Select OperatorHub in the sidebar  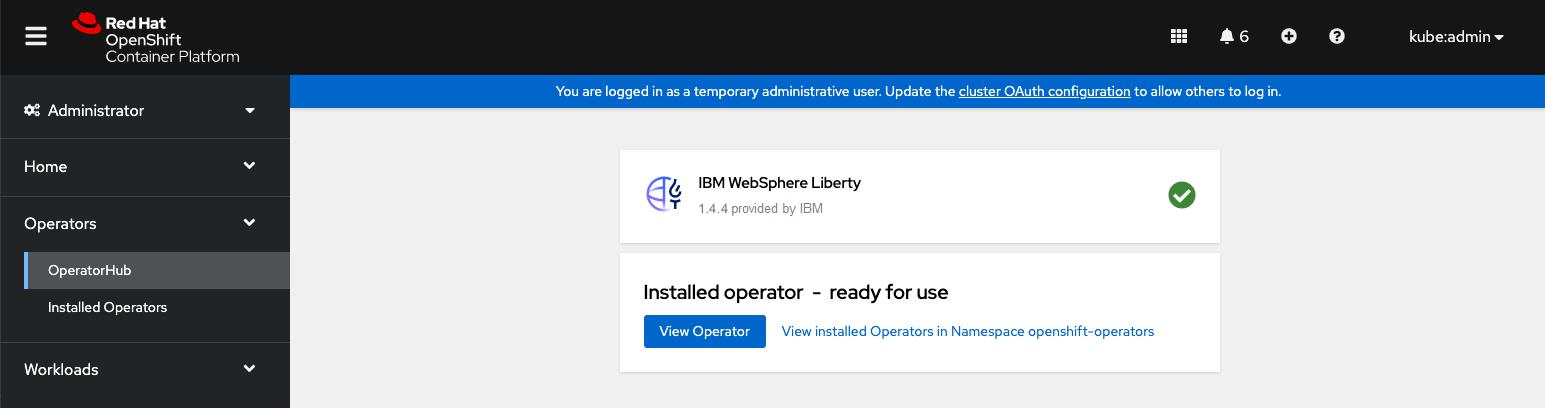(90, 270)
